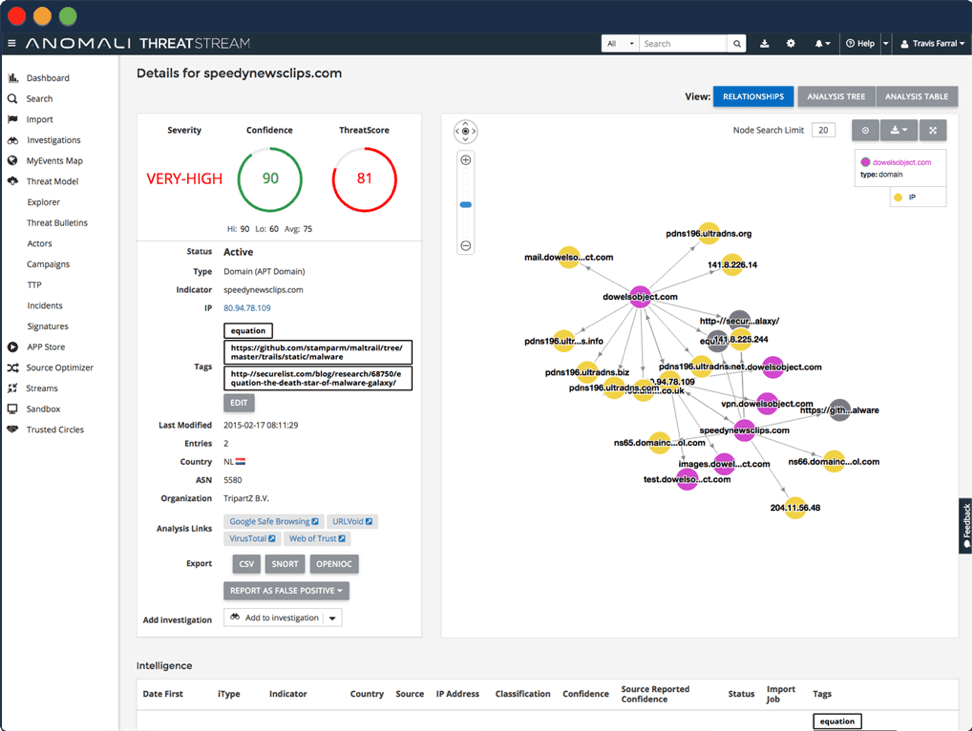Switch to Relationships view

pos(753,97)
